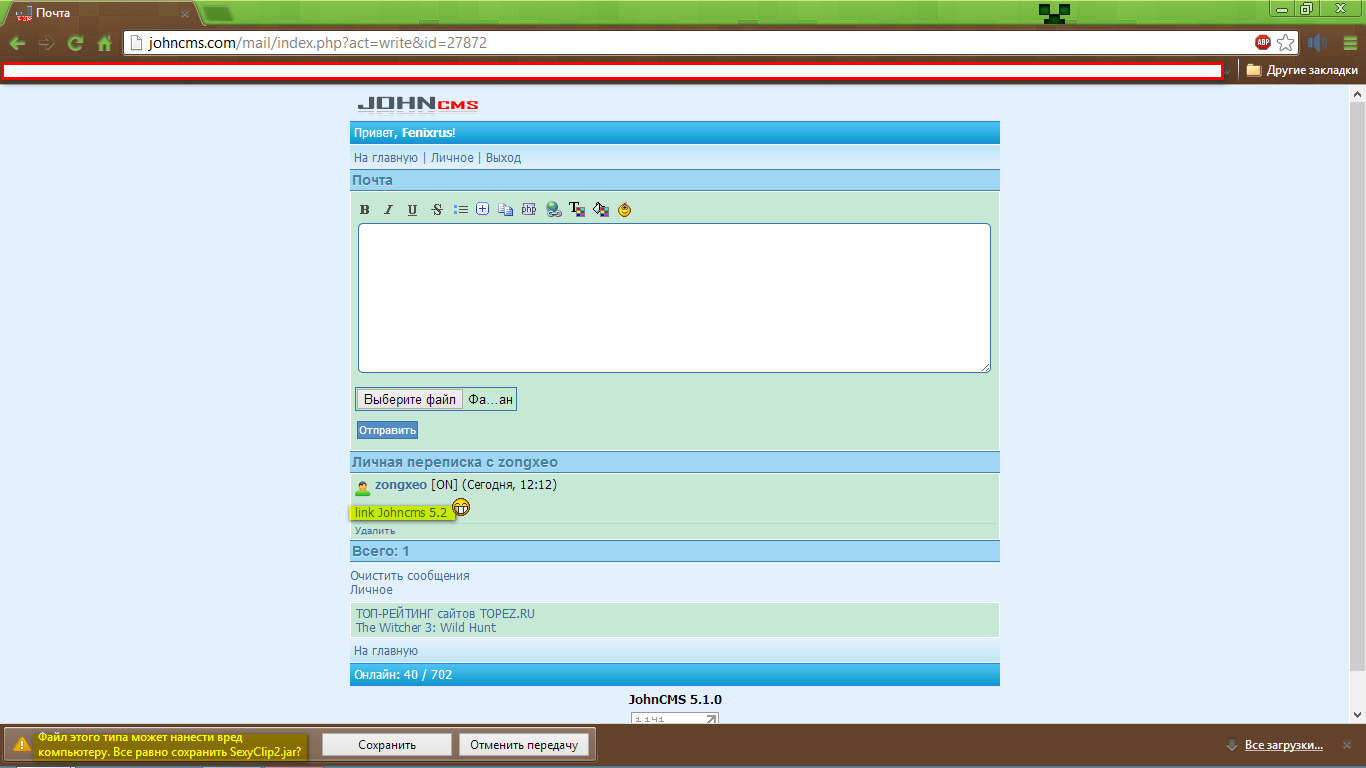Image resolution: width=1366 pixels, height=768 pixels.
Task: Click the username Fenixrus in greeting
Action: [427, 133]
